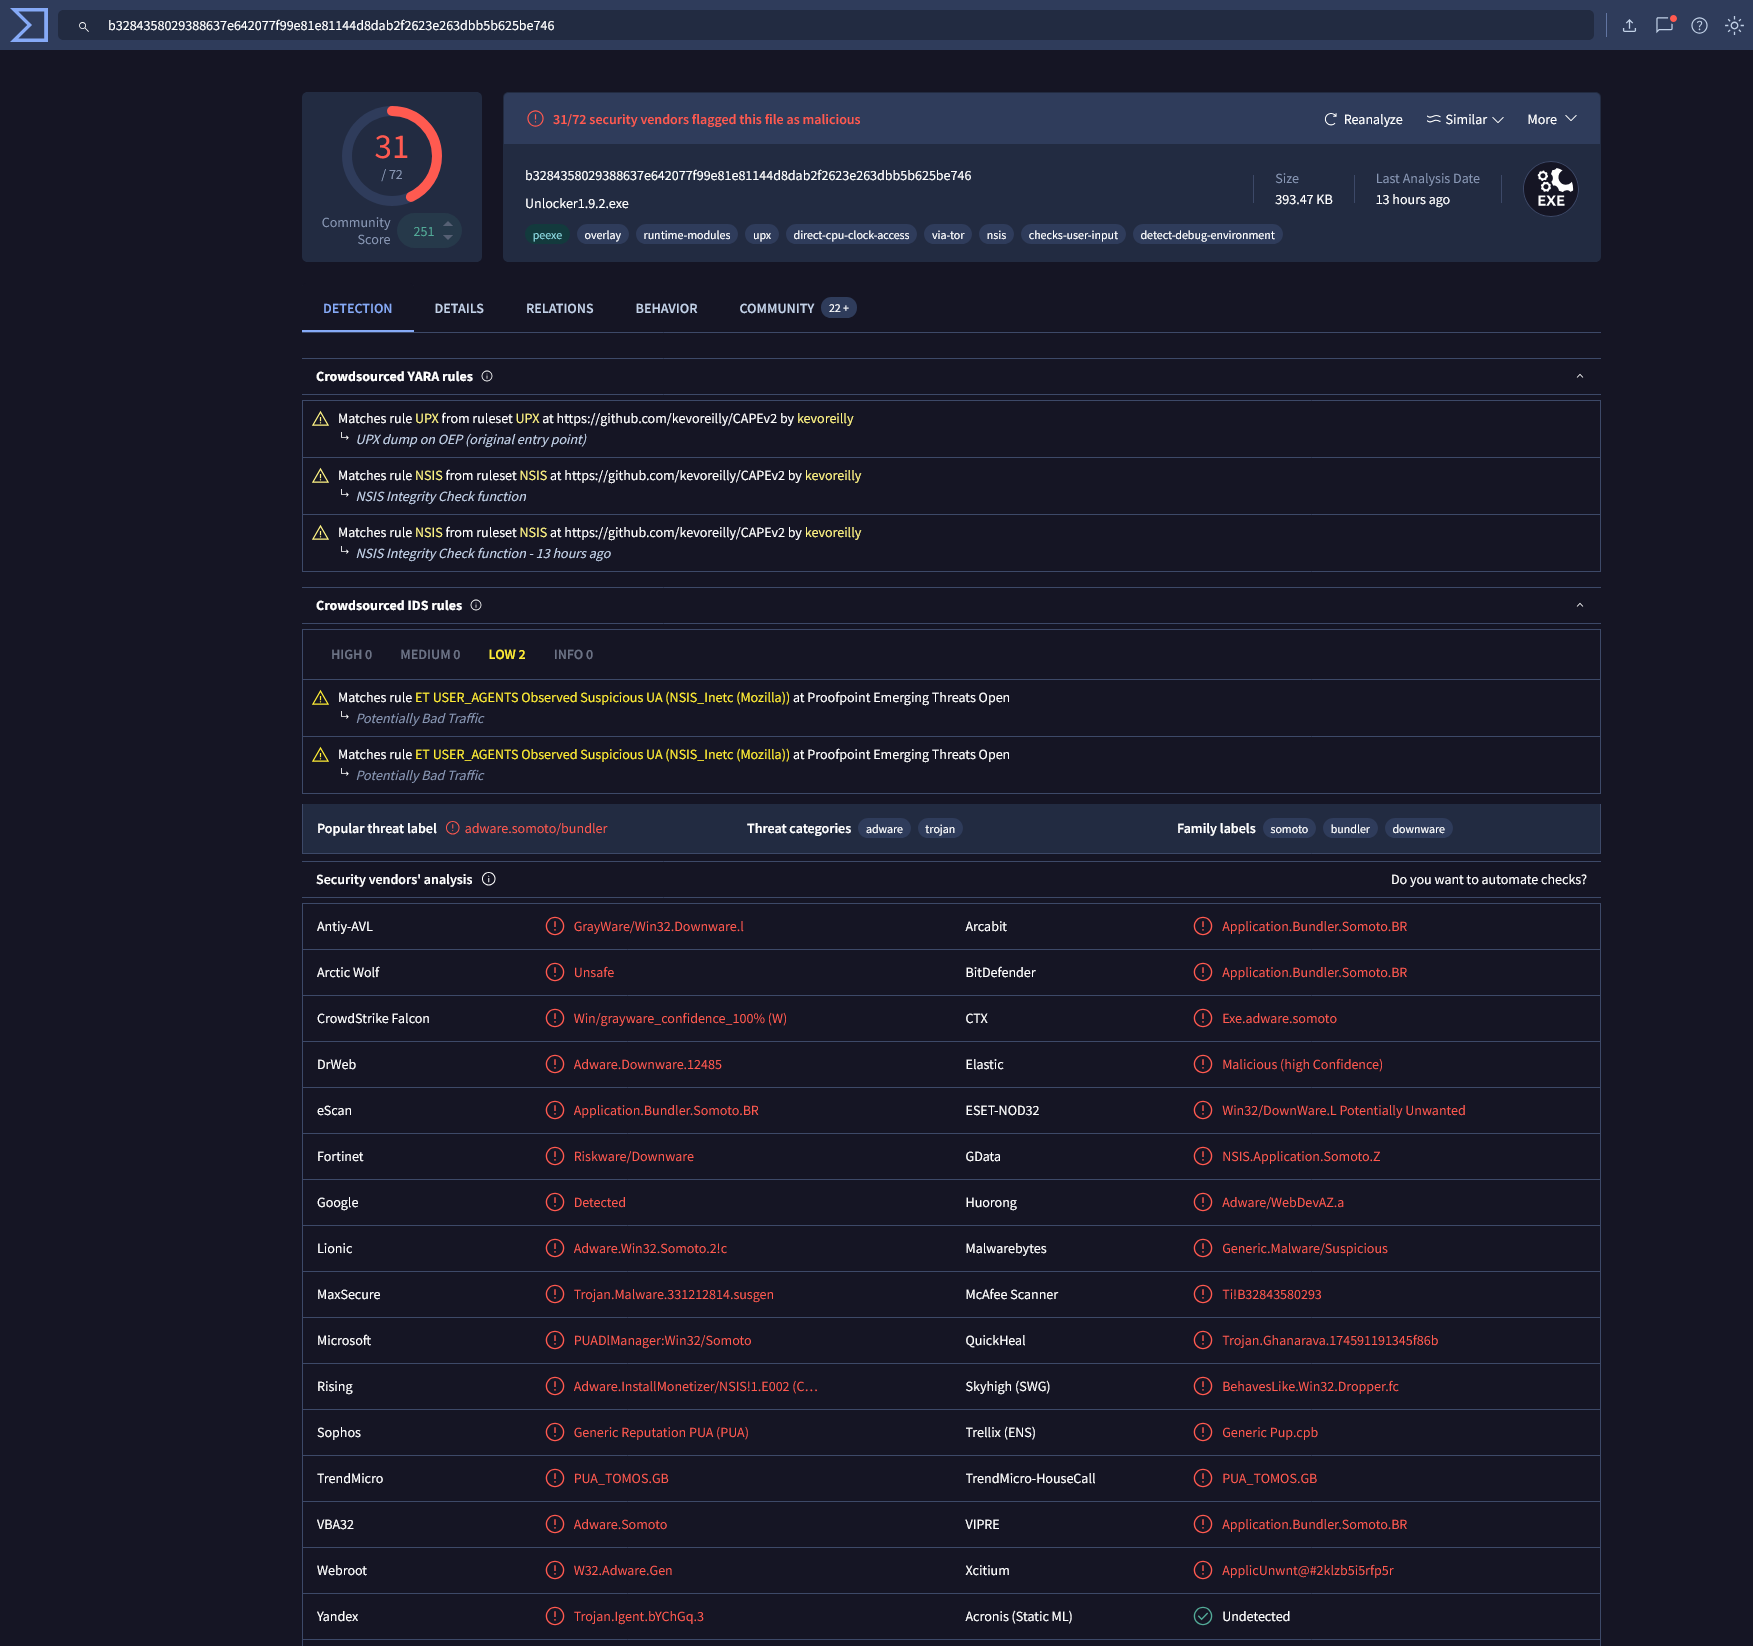Select the LOW 2 severity filter
The width and height of the screenshot is (1753, 1646).
[x=507, y=655]
